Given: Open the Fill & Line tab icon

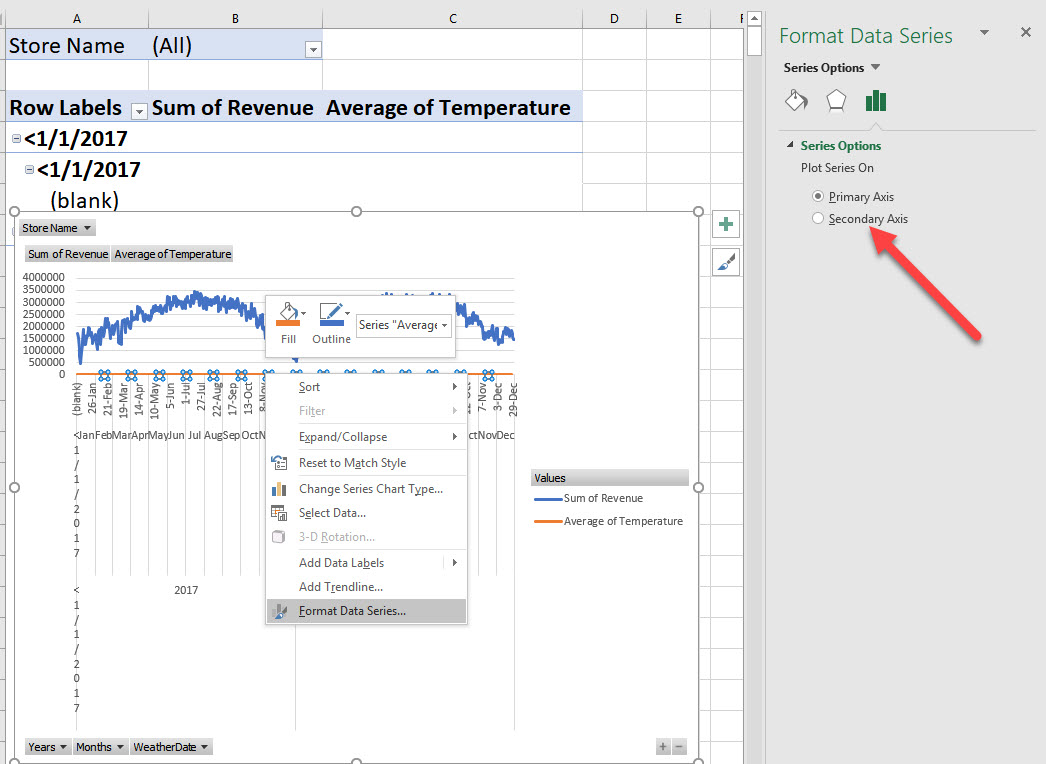Looking at the screenshot, I should [796, 101].
